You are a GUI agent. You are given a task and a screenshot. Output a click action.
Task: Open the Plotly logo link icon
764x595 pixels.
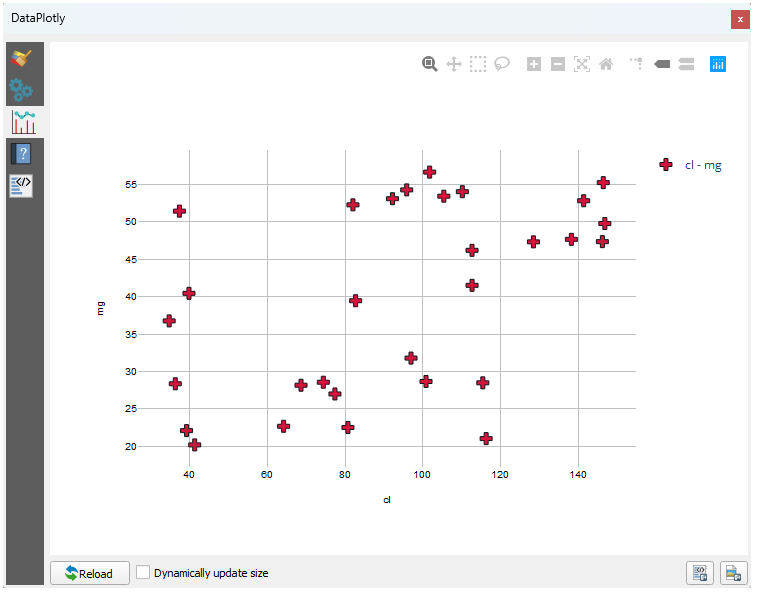(718, 64)
